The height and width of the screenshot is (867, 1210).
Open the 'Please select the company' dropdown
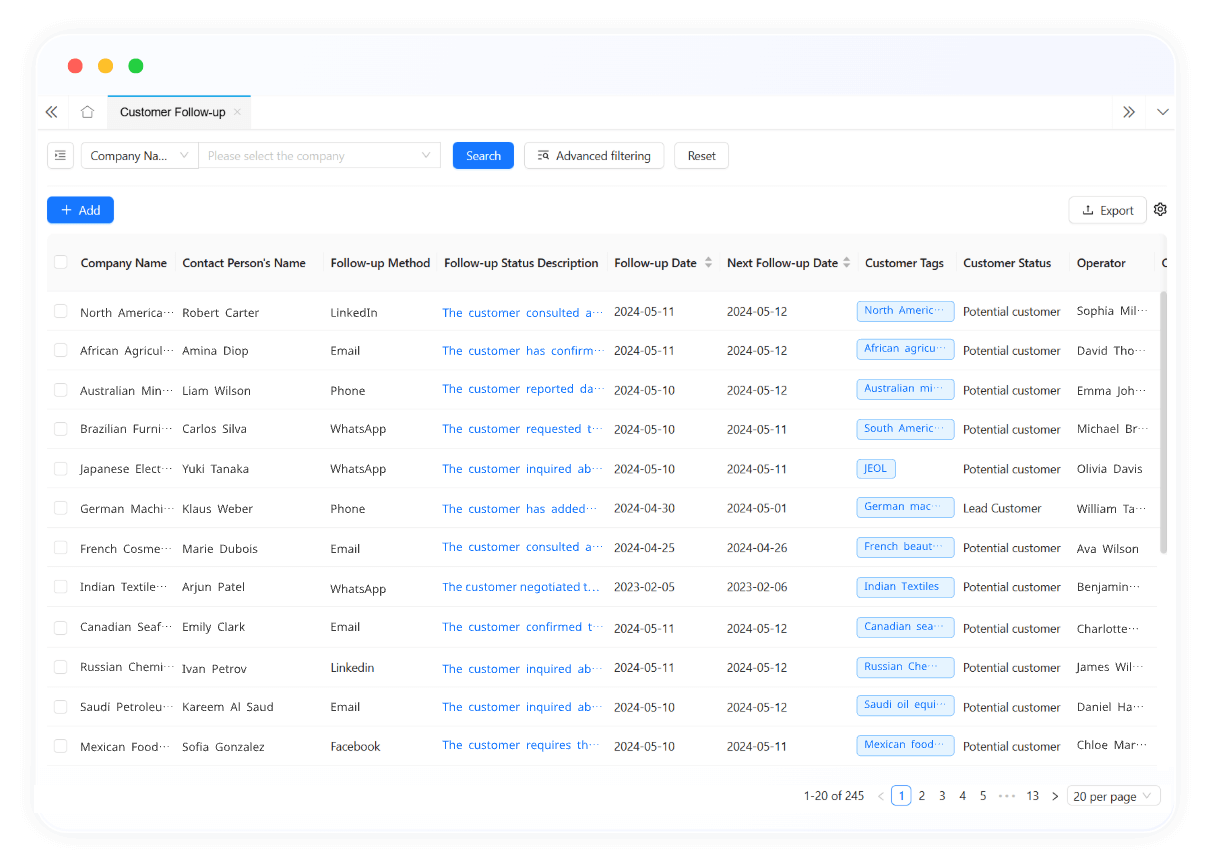[320, 155]
